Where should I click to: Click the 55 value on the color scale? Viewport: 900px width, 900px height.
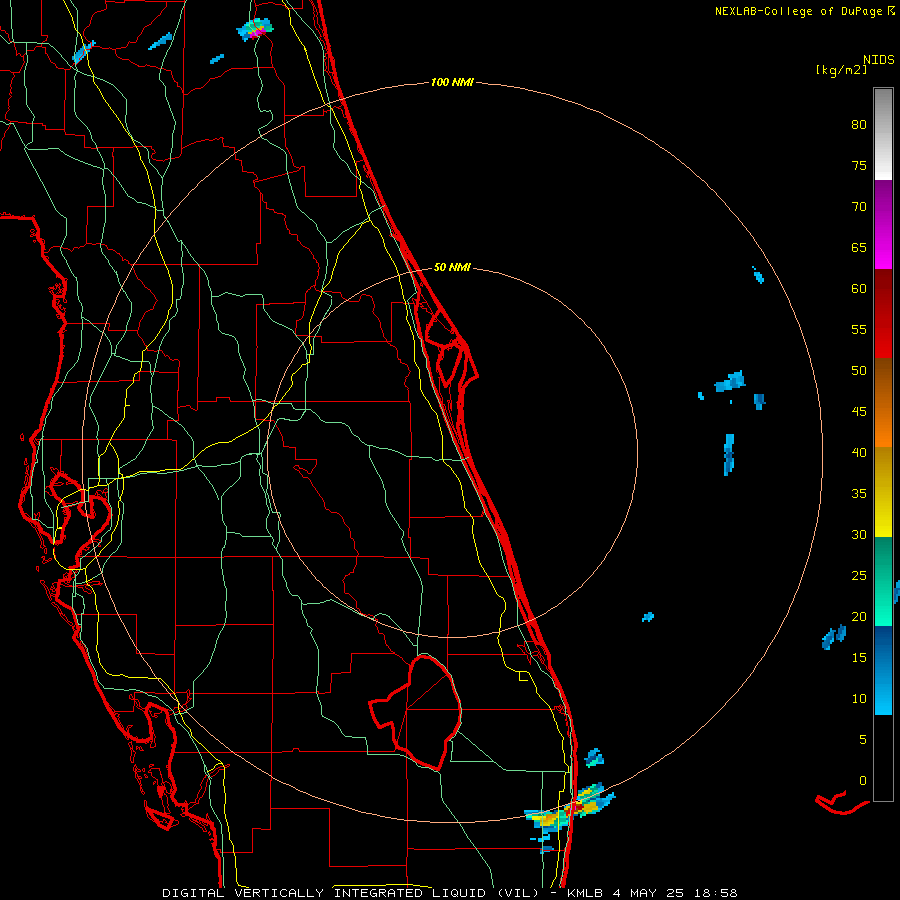(859, 329)
